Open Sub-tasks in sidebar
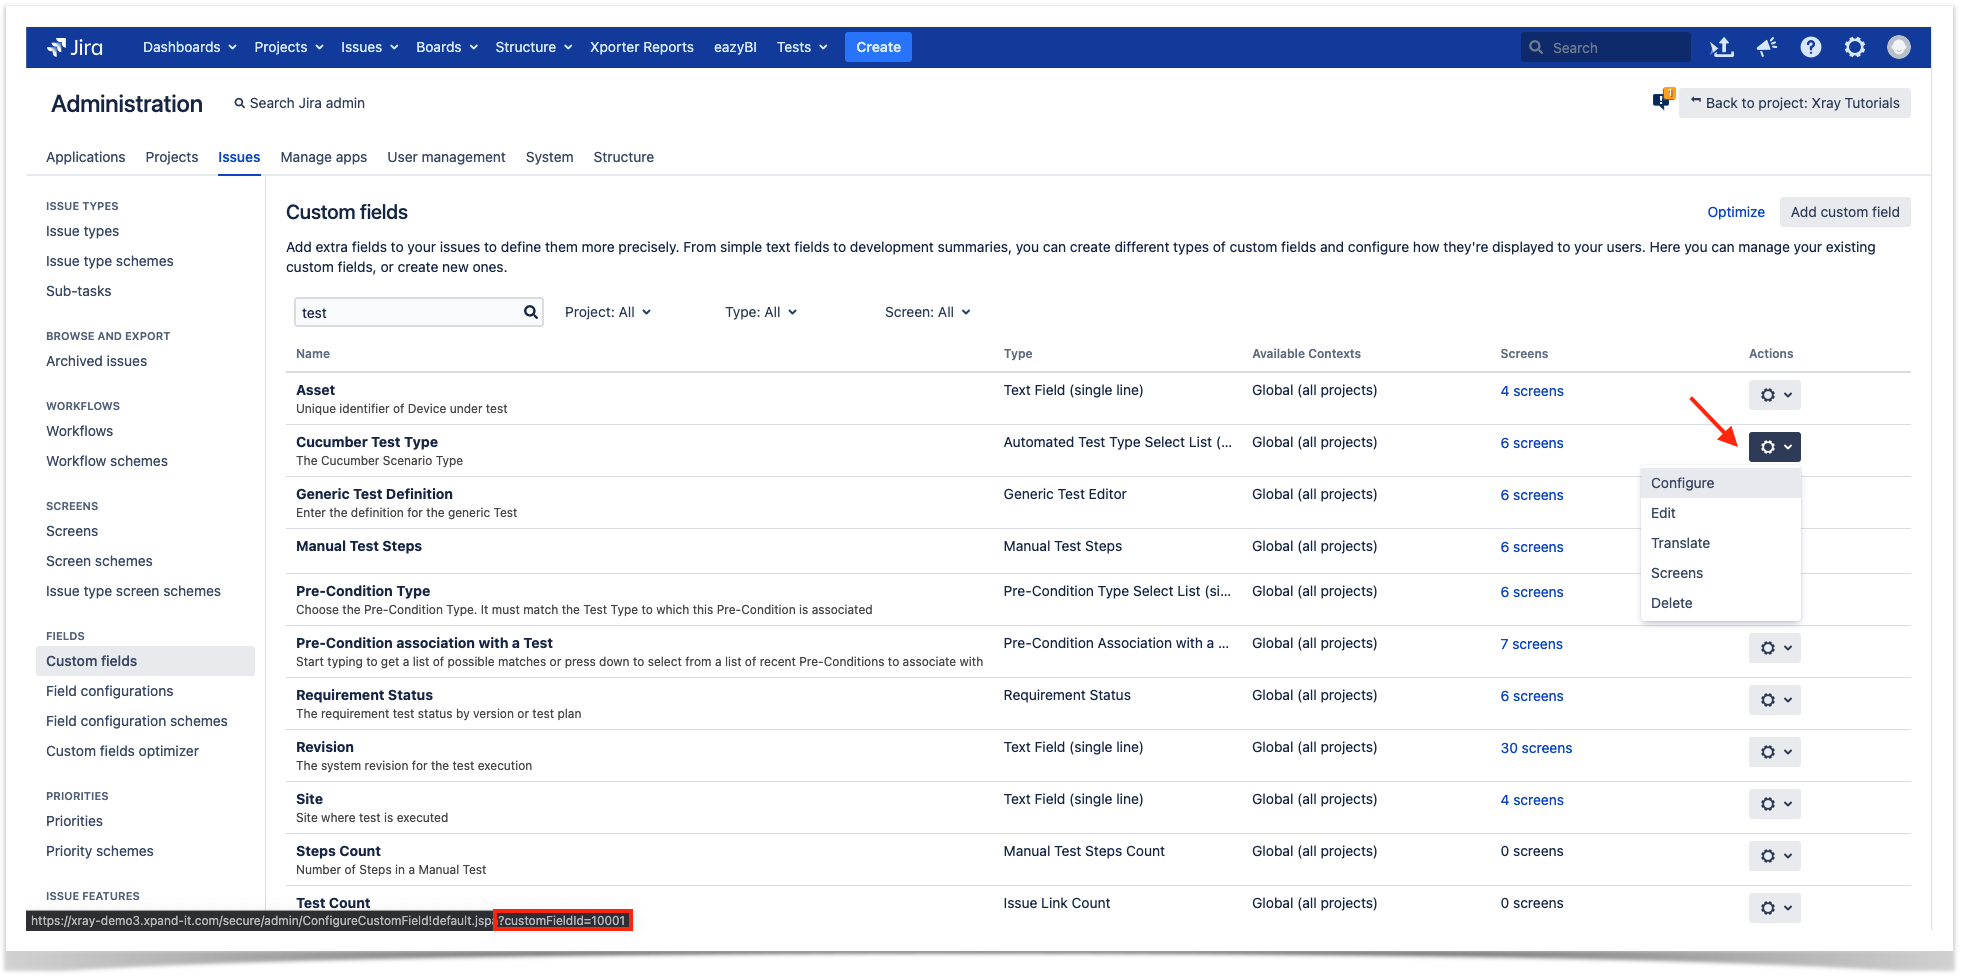1967x980 pixels. [x=78, y=291]
